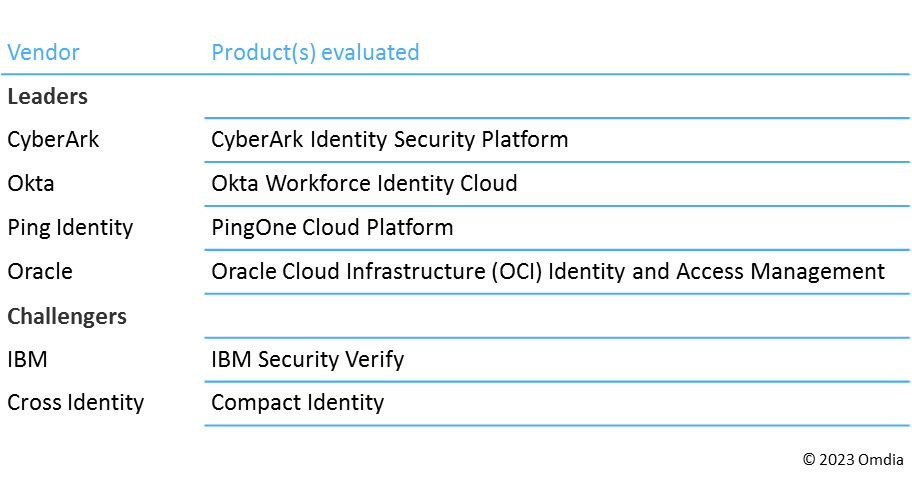This screenshot has width=912, height=492.
Task: Select the IBM Security Verify product
Action: 307,360
